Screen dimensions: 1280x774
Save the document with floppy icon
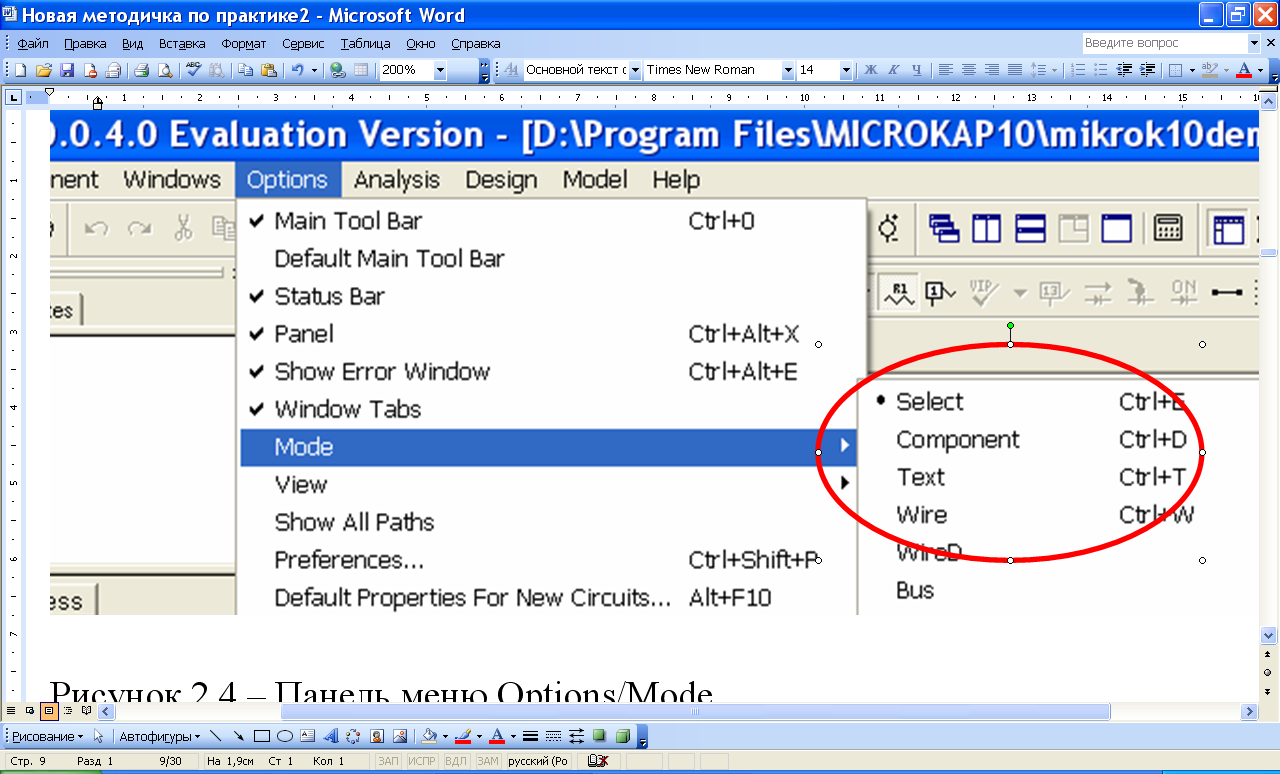pos(67,70)
